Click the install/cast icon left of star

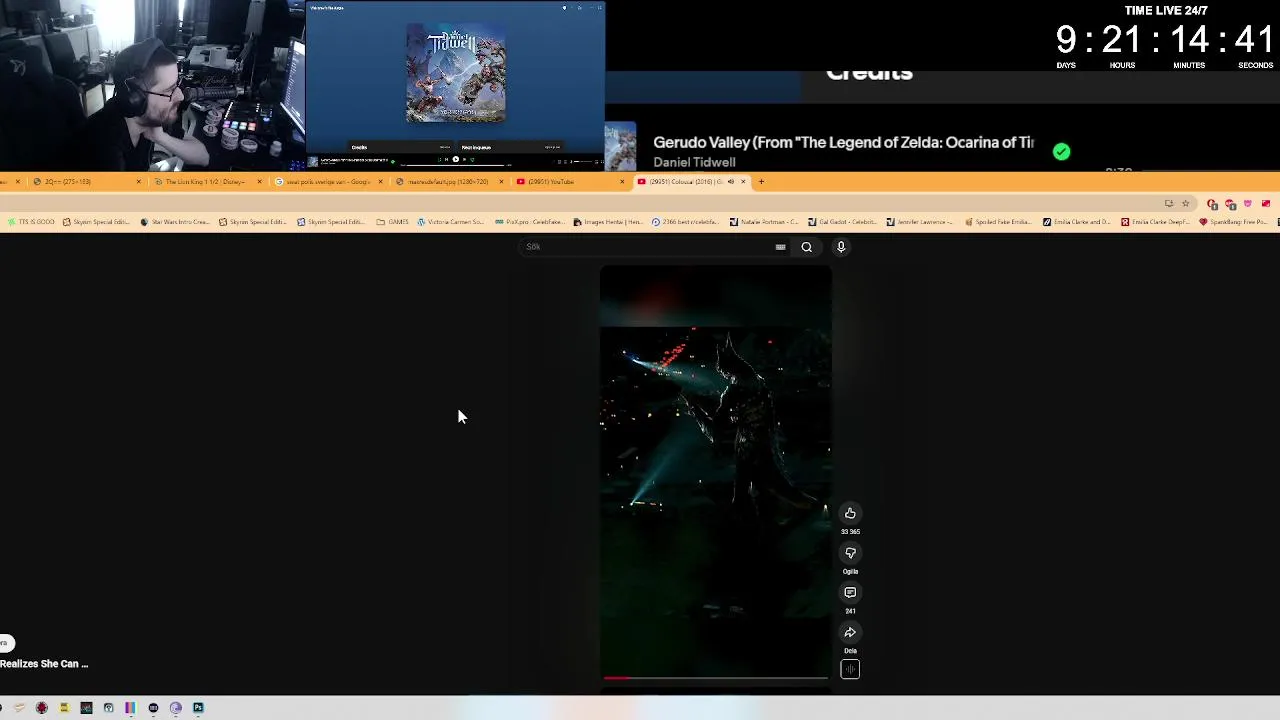[1168, 204]
